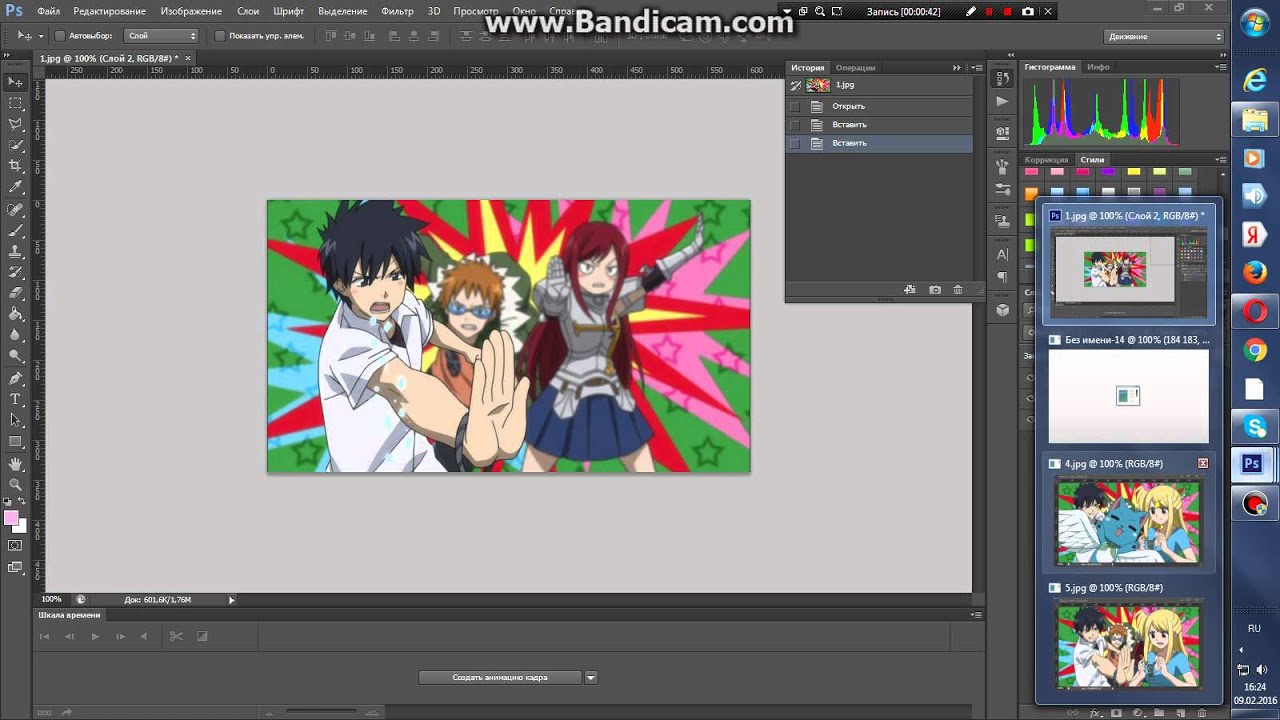The width and height of the screenshot is (1280, 720).
Task: Toggle history brush source for first Вставить state
Action: pyautogui.click(x=795, y=125)
